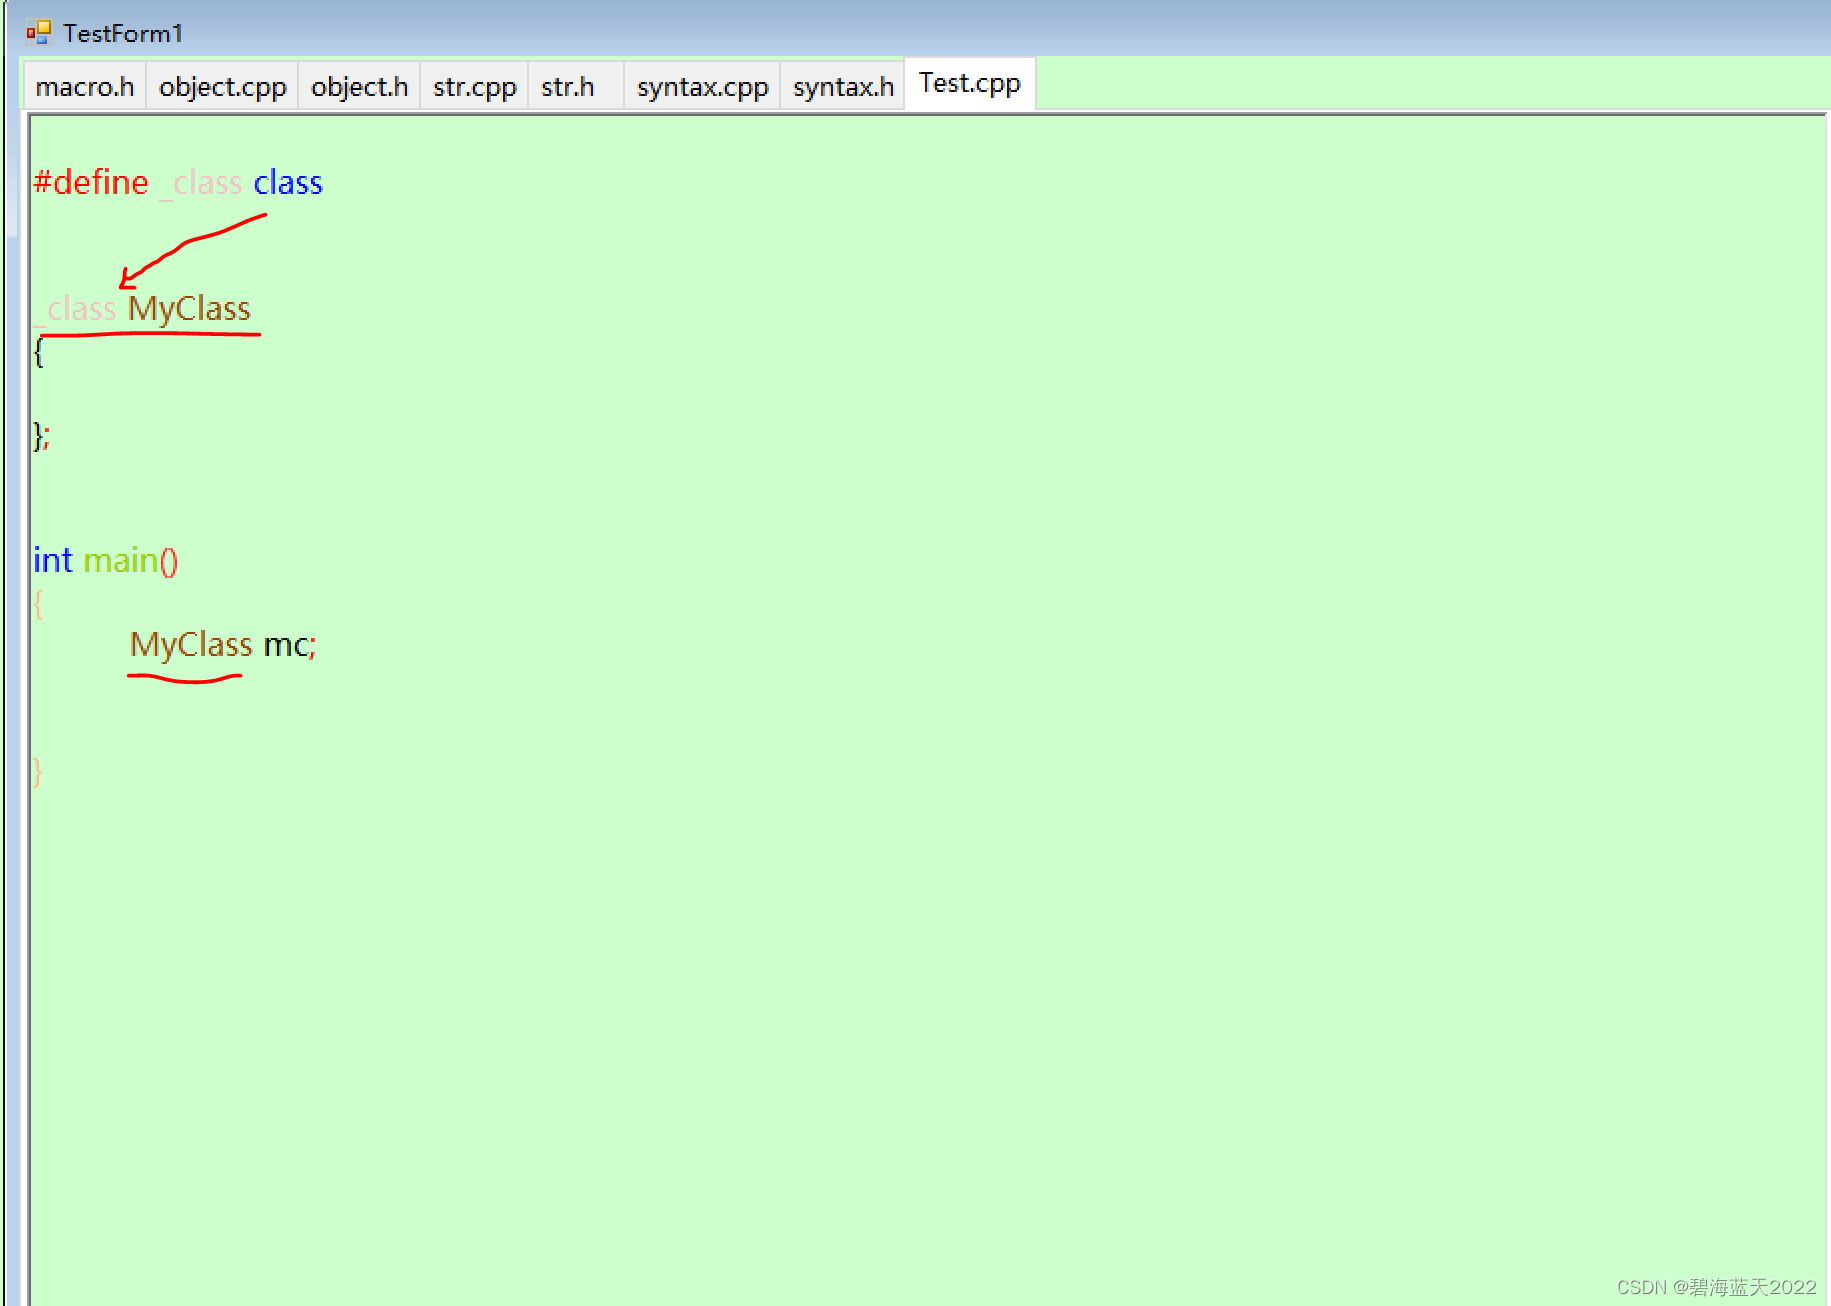This screenshot has height=1306, width=1831.
Task: Open the object.cpp tab
Action: (x=223, y=87)
